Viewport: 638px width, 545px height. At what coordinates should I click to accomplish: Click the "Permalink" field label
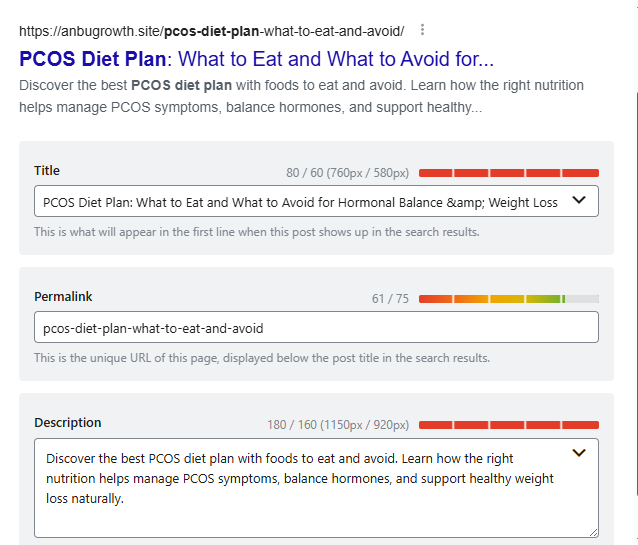[x=63, y=297]
